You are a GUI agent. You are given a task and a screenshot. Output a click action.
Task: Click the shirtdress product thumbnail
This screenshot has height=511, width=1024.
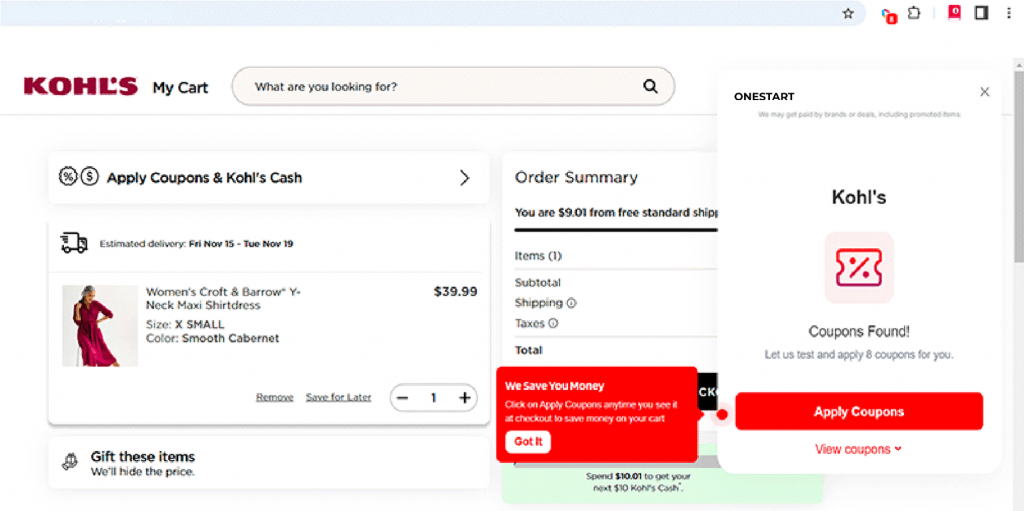(x=100, y=326)
